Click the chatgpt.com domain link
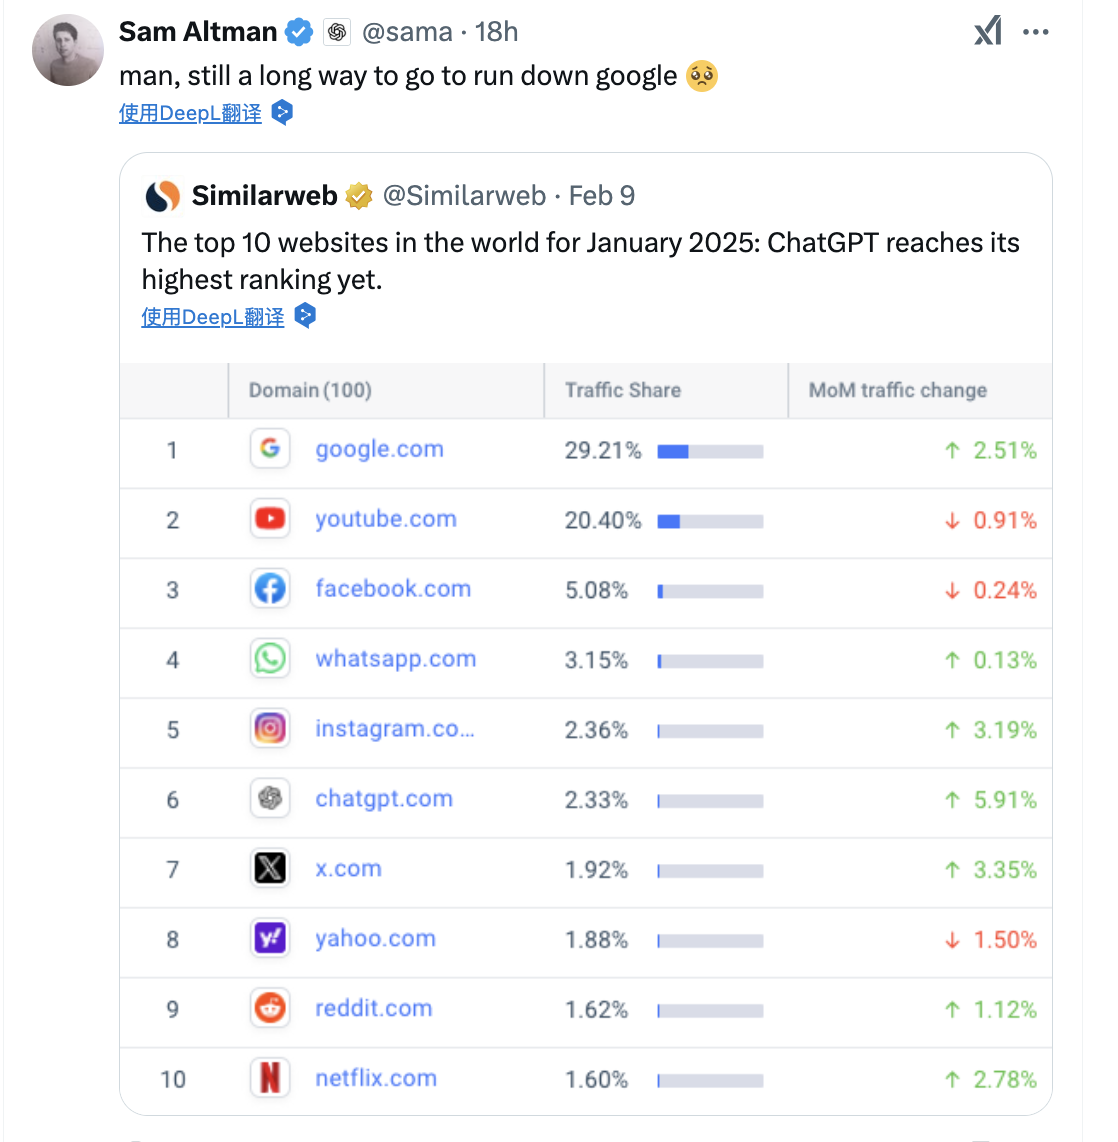Screen dimensions: 1118x1142 (384, 799)
